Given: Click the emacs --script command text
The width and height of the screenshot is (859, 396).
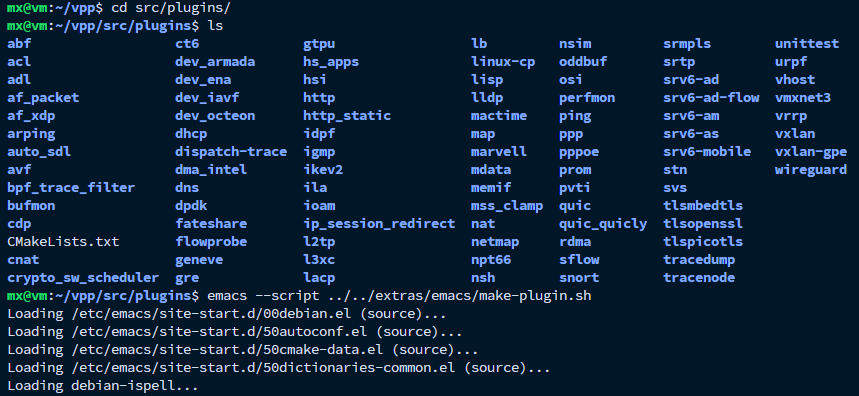Looking at the screenshot, I should [263, 296].
